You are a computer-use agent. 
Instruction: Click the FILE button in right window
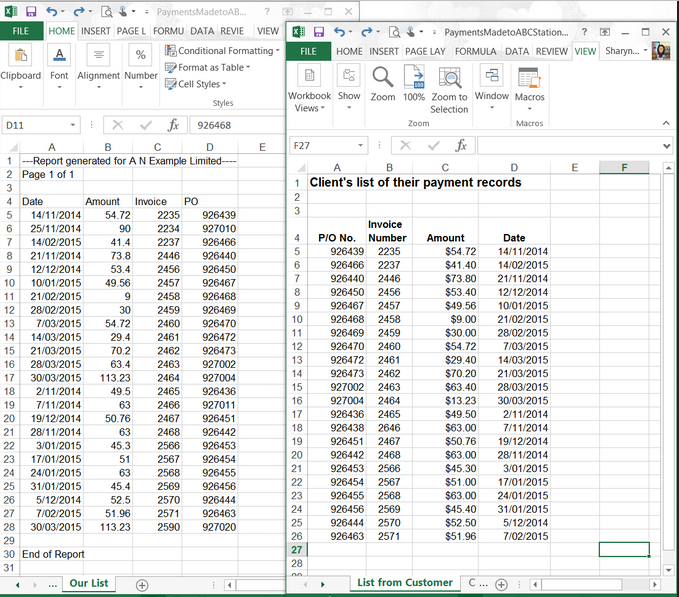point(308,51)
